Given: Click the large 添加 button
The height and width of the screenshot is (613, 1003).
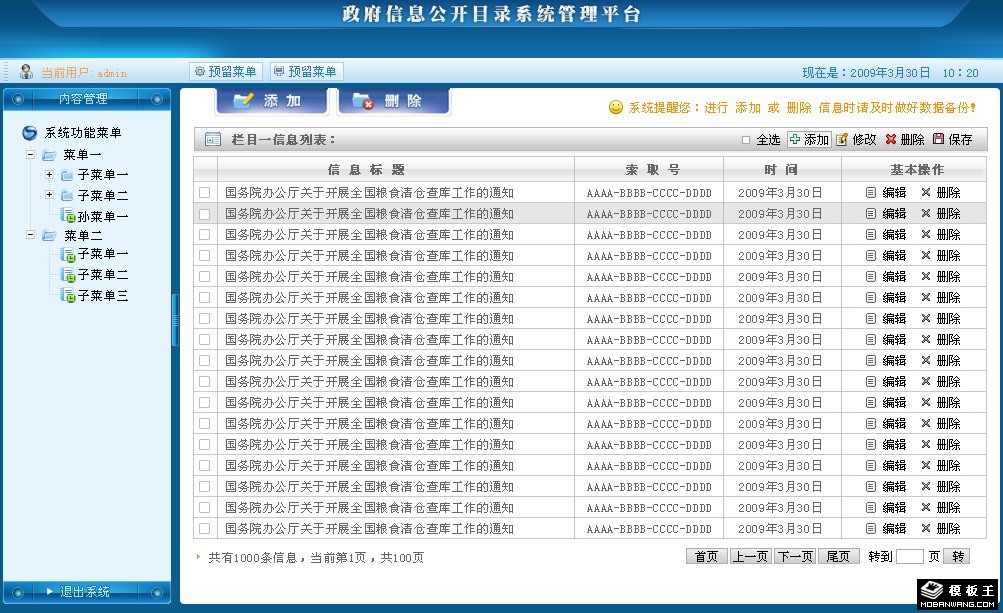Looking at the screenshot, I should pos(272,101).
